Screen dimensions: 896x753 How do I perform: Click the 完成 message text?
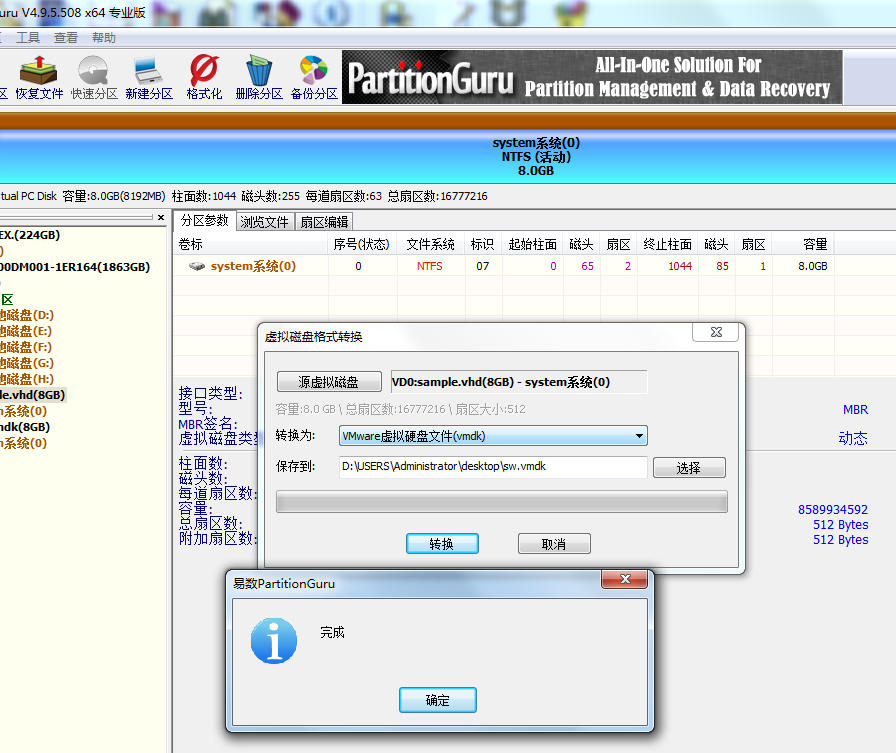coord(332,632)
